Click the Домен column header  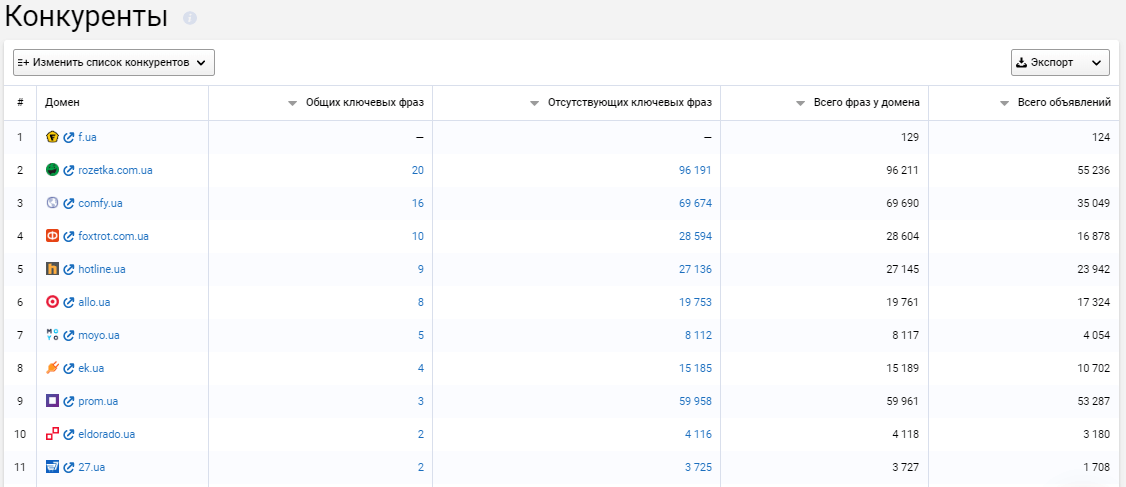pos(62,103)
